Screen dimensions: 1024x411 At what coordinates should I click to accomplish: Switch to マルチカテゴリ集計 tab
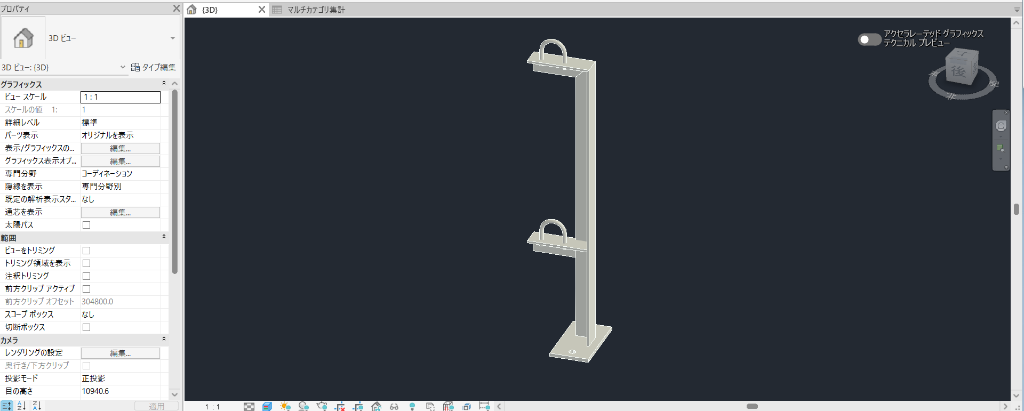[310, 10]
